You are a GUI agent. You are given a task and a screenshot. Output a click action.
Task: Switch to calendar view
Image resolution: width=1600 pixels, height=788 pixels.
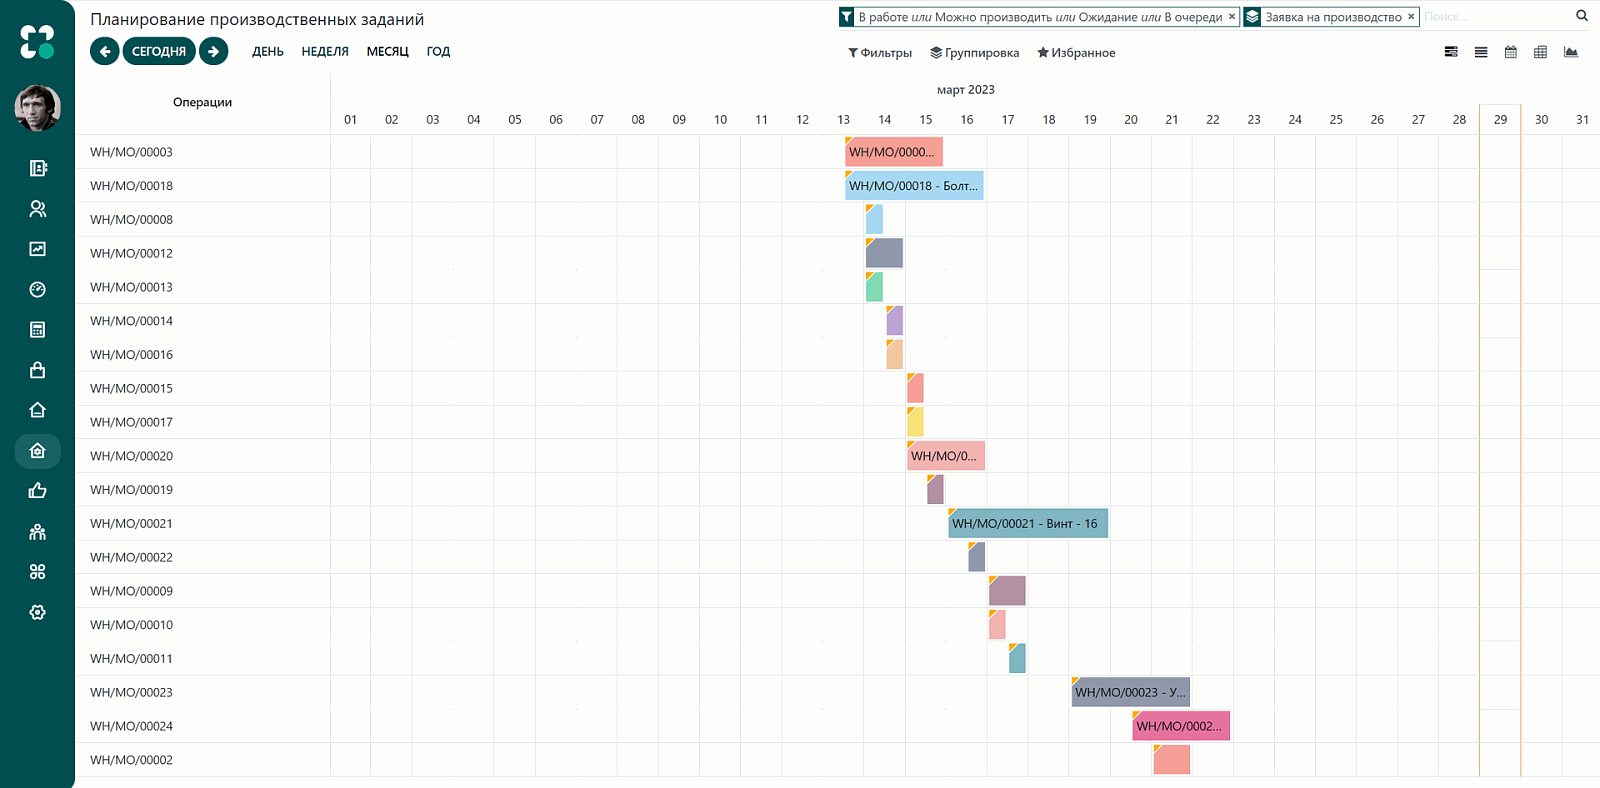[1511, 52]
